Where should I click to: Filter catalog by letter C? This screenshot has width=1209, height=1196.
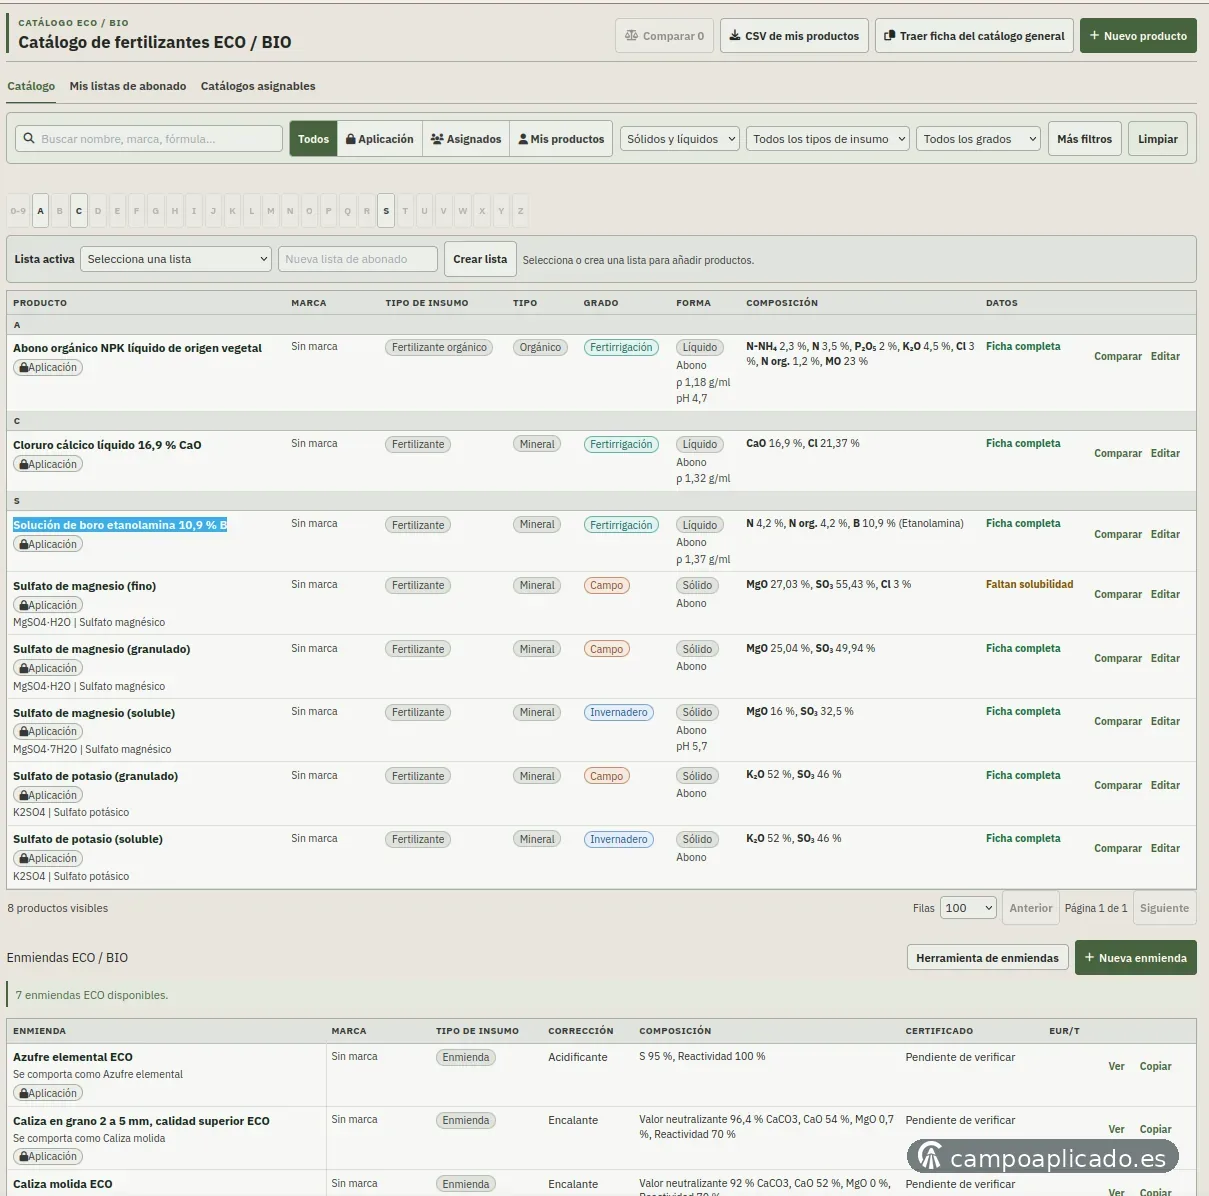(79, 211)
